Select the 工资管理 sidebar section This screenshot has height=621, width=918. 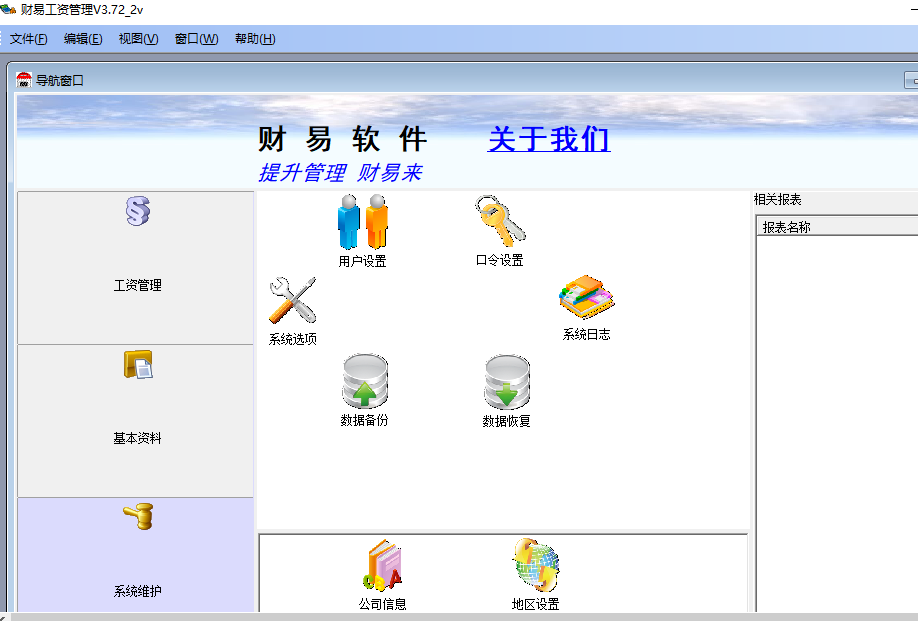click(x=136, y=268)
